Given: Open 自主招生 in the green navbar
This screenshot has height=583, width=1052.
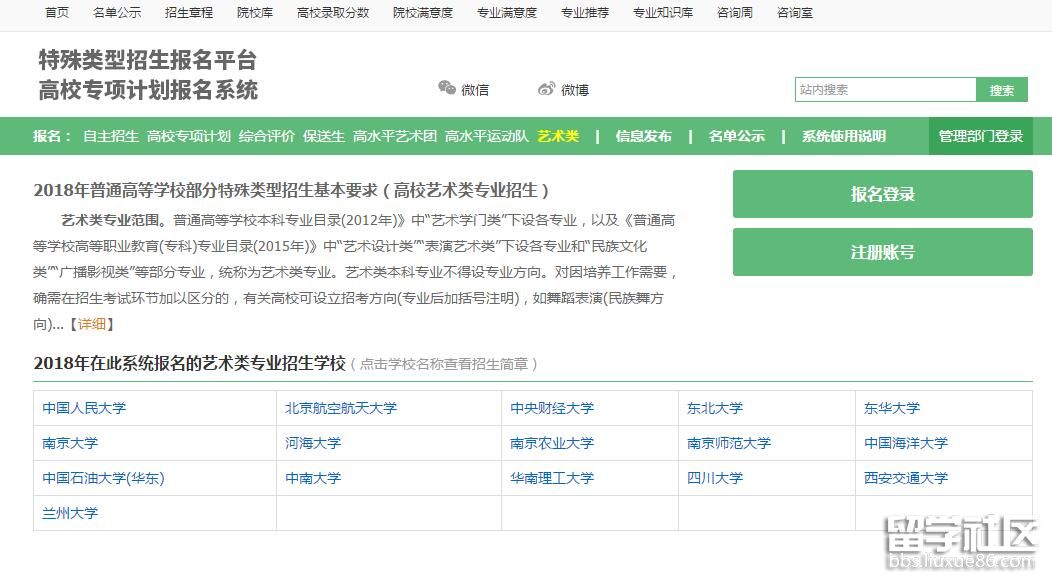Looking at the screenshot, I should click(110, 136).
